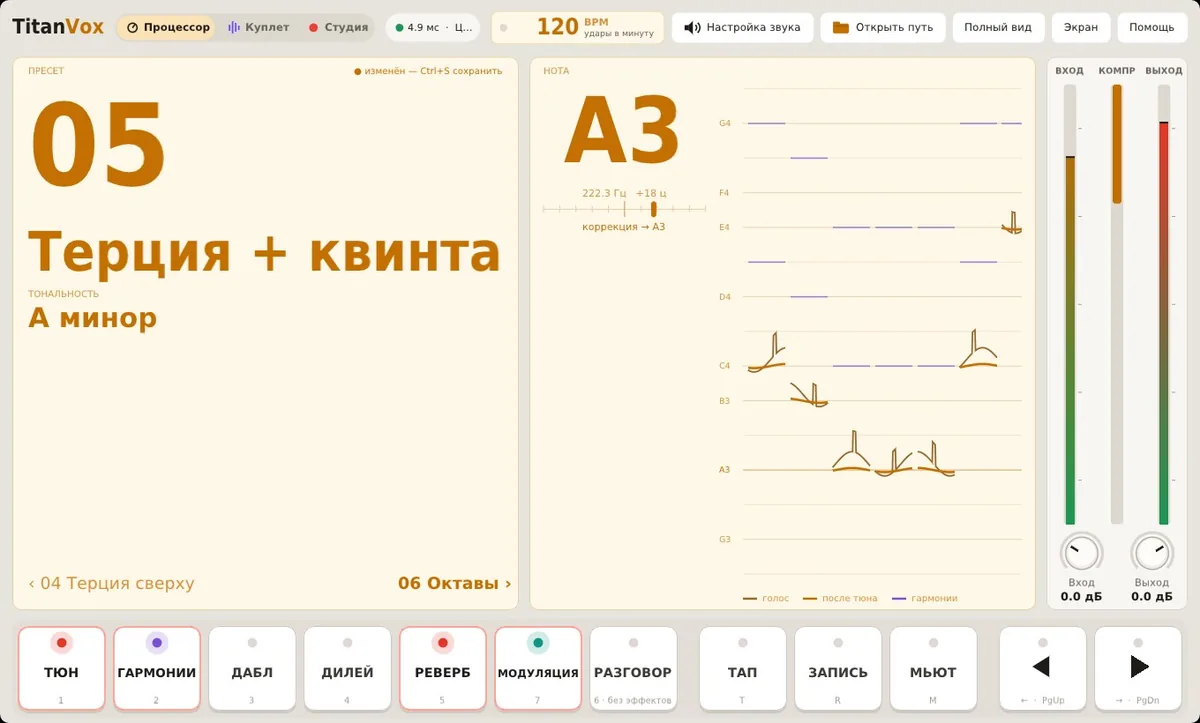Screen dimensions: 1200x723
Task: Click the изменён — Ctrl+S сохранить notice
Action: (x=428, y=71)
